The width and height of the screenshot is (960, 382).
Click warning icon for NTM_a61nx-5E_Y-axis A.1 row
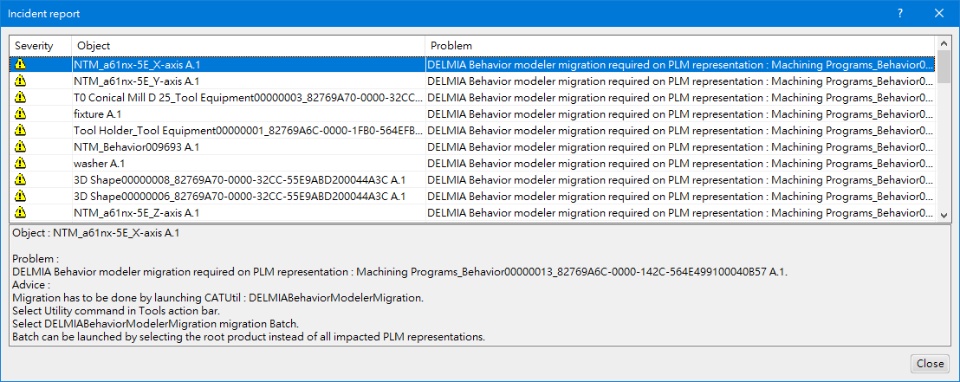20,80
